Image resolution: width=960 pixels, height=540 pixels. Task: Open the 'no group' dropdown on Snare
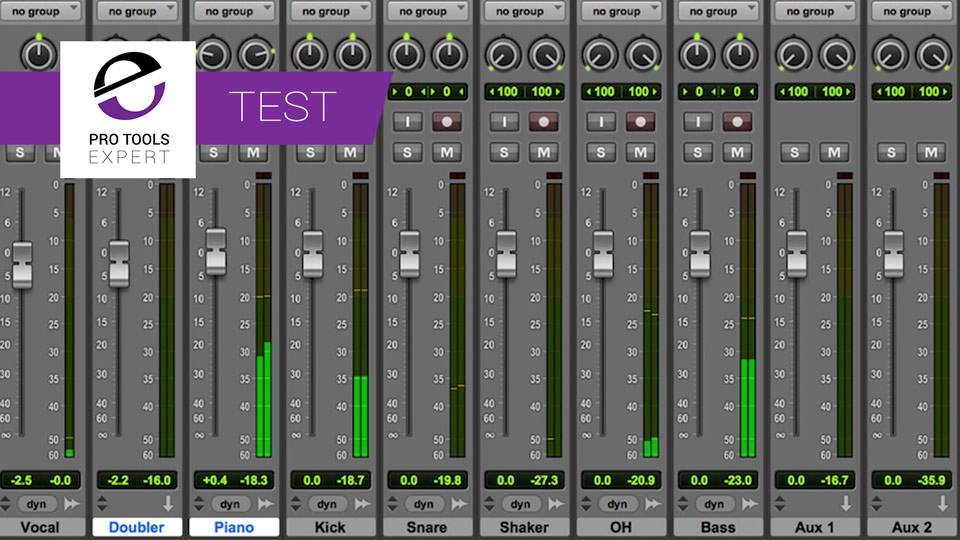427,11
